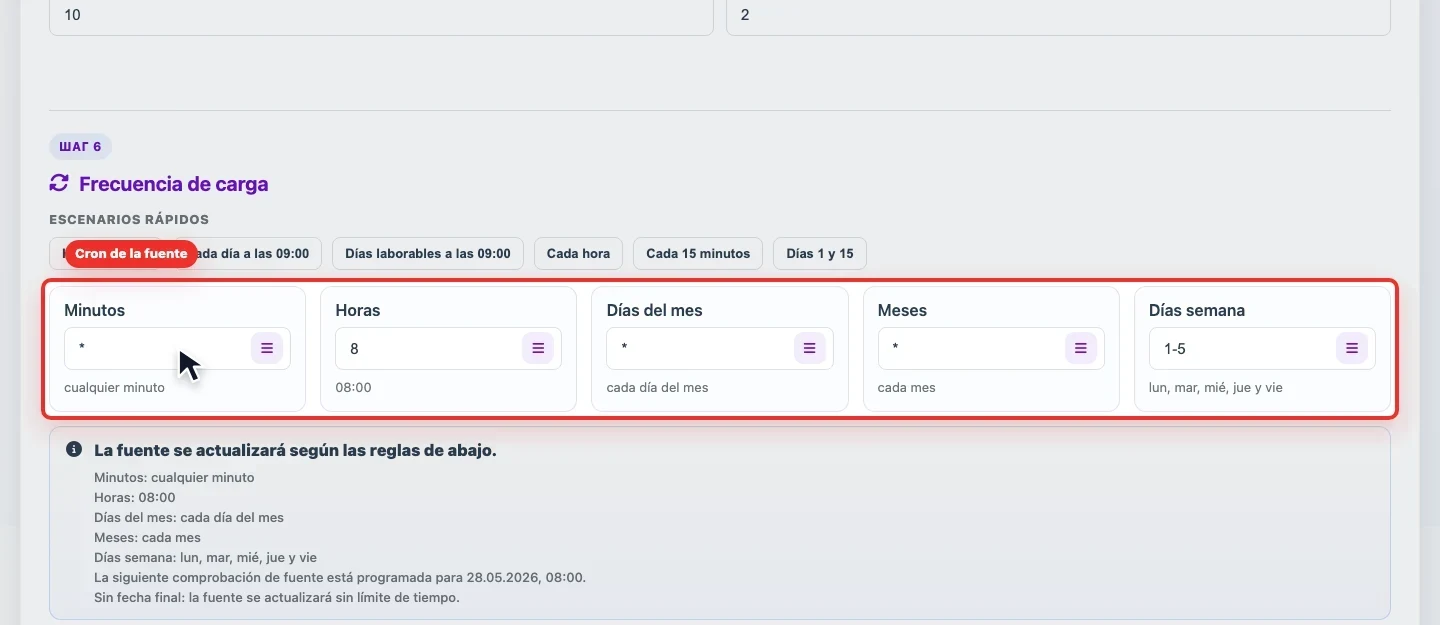This screenshot has height=625, width=1440.
Task: Open the Días semana options icon
Action: click(1352, 348)
